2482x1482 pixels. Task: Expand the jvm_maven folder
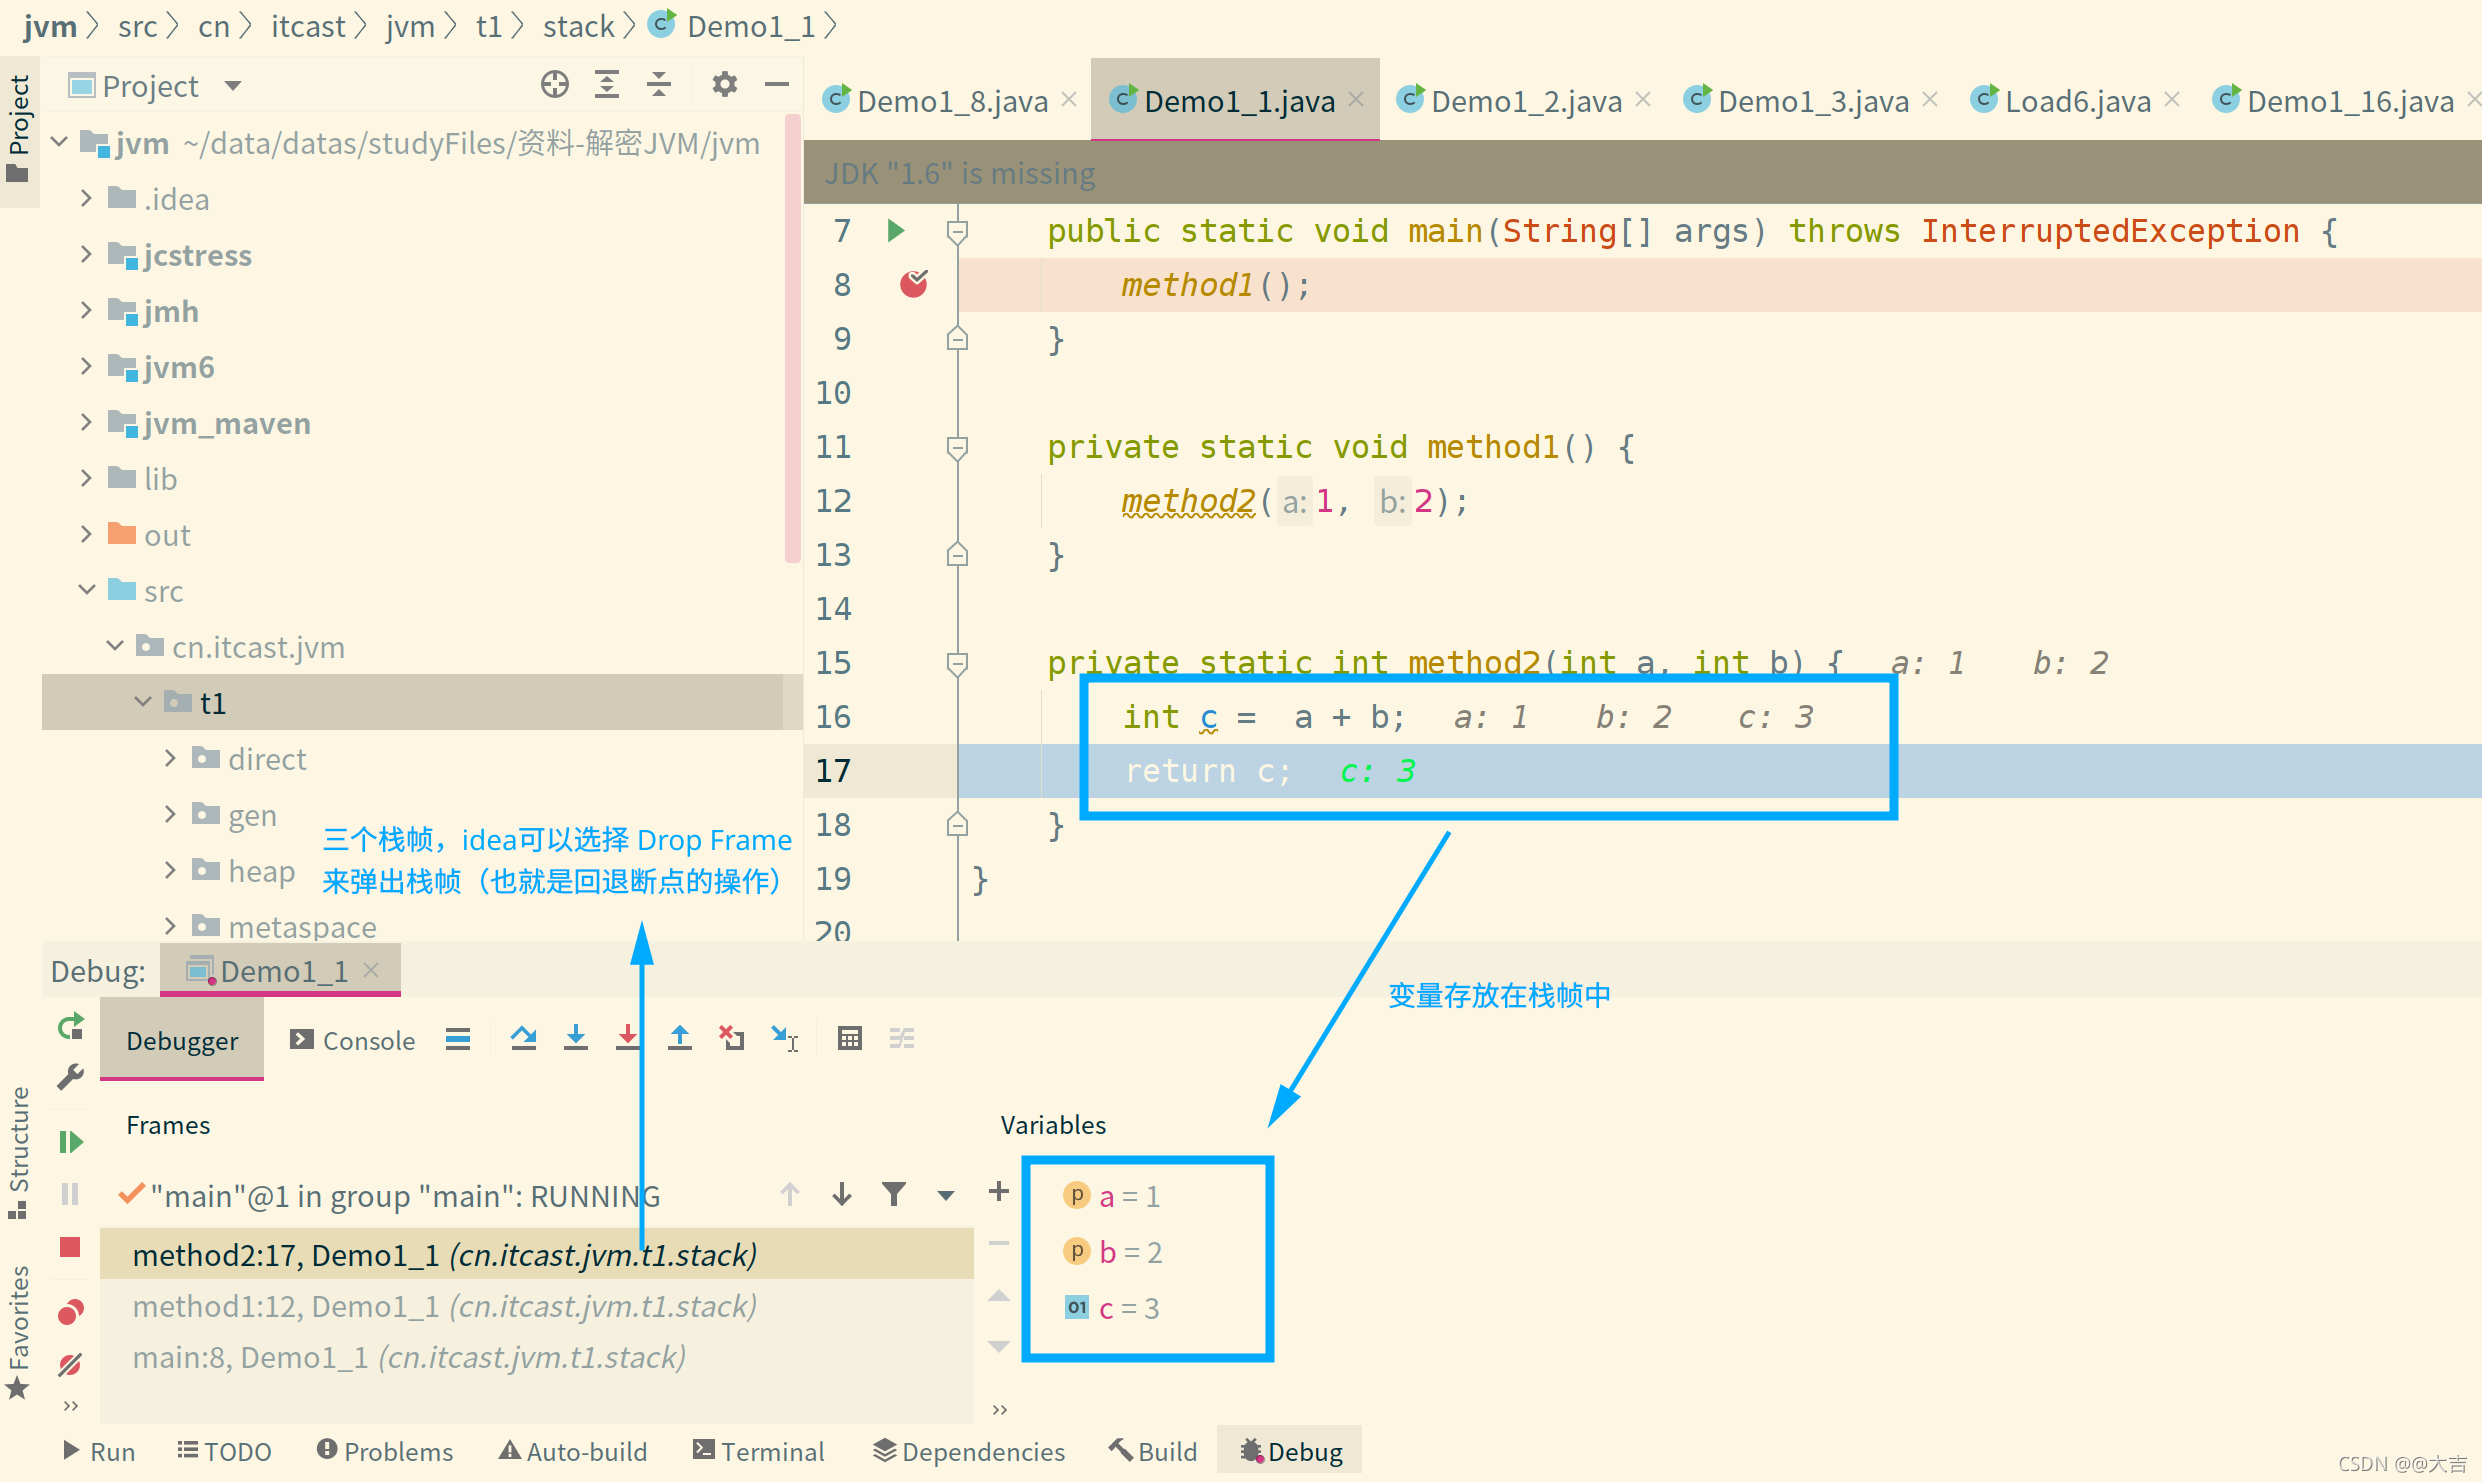click(x=86, y=422)
